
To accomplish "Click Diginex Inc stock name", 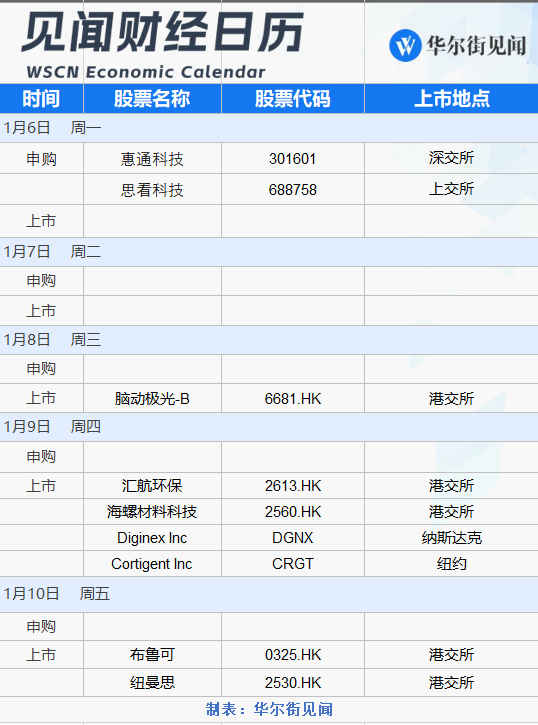I will point(152,538).
